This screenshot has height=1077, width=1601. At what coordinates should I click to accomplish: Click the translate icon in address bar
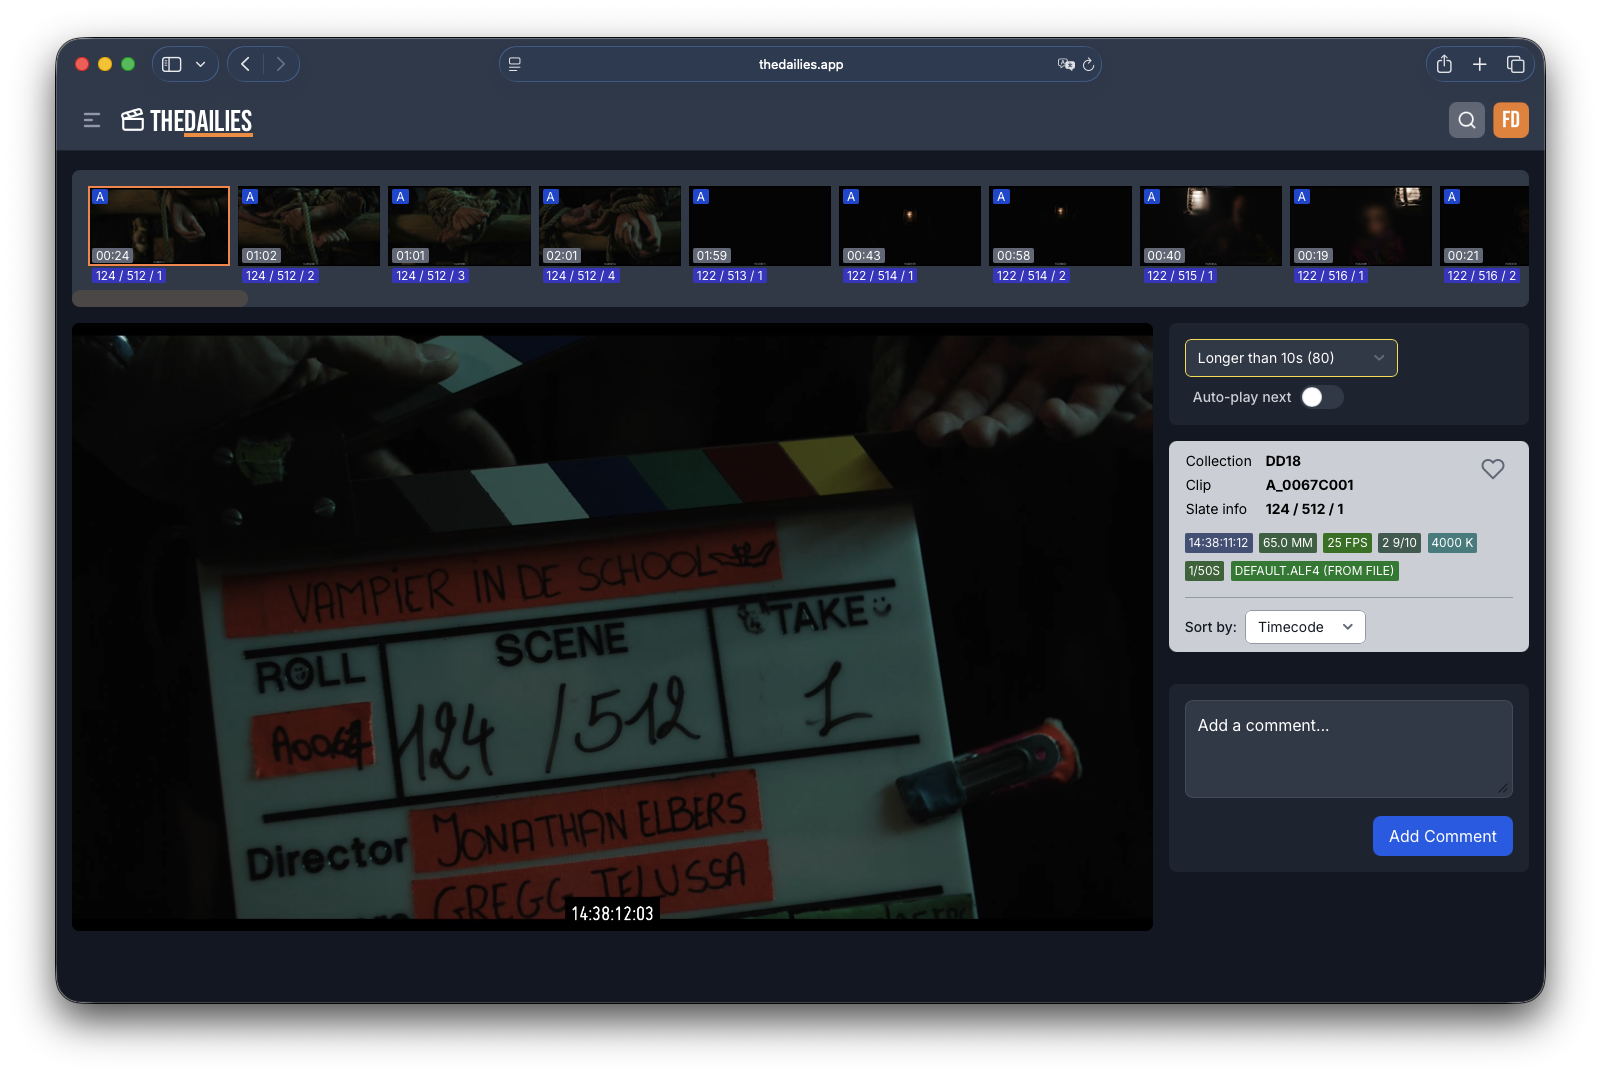(1066, 64)
